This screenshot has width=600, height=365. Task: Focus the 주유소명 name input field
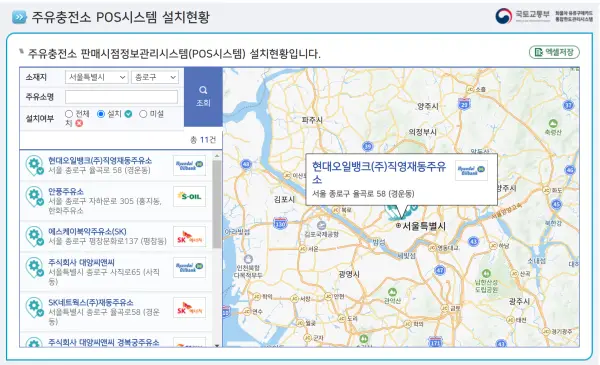[121, 97]
